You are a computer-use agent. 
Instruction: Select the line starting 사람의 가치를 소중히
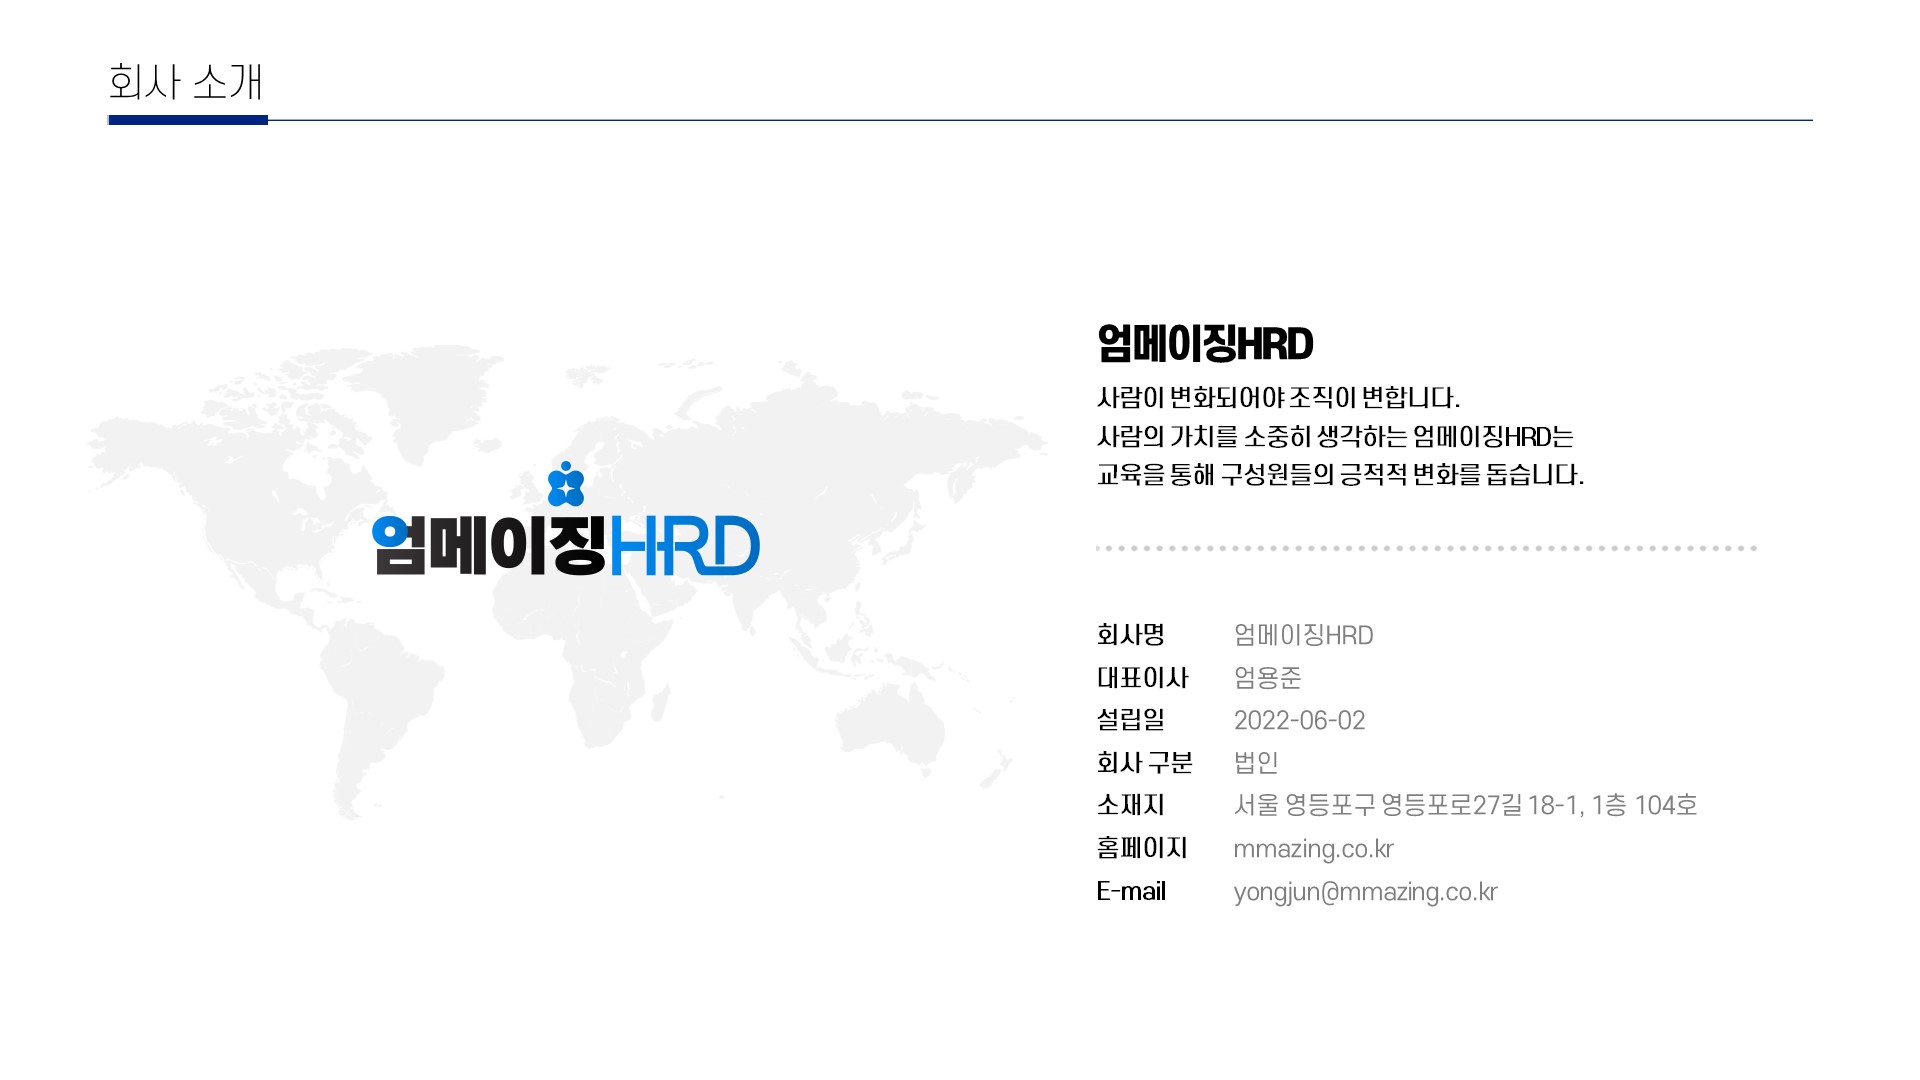1335,436
